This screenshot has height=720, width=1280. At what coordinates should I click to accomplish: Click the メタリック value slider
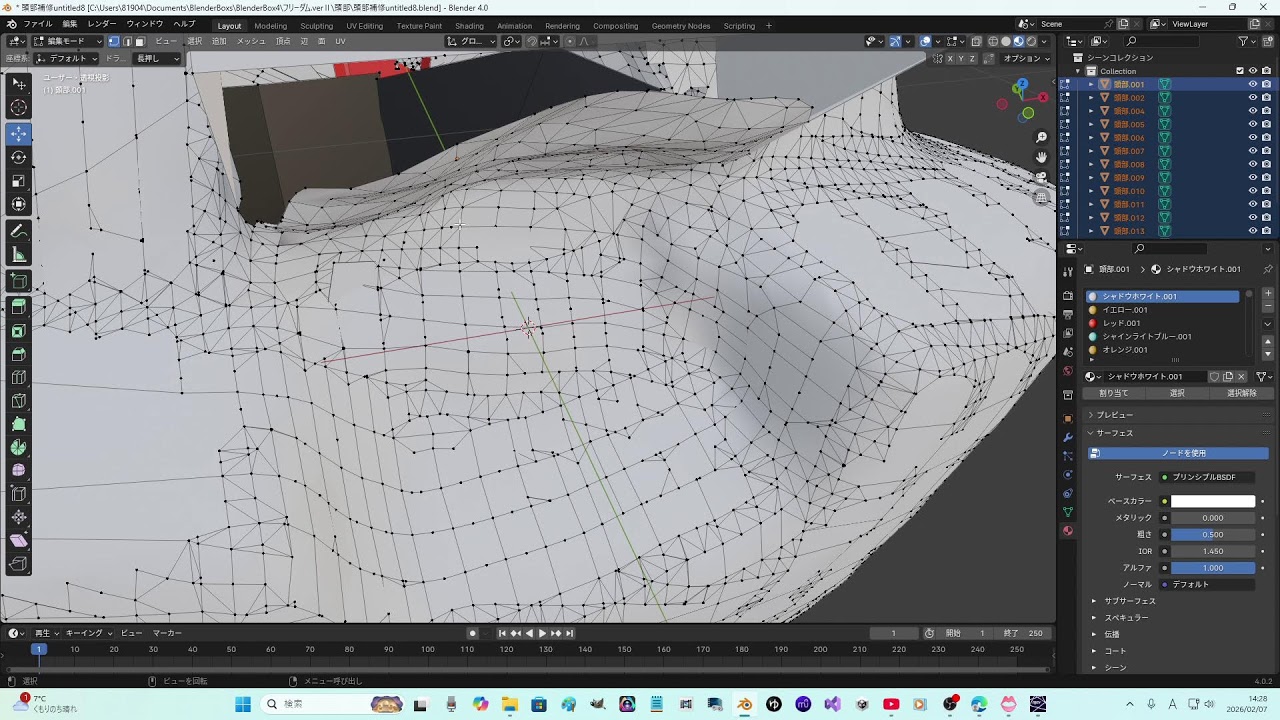pyautogui.click(x=1212, y=518)
